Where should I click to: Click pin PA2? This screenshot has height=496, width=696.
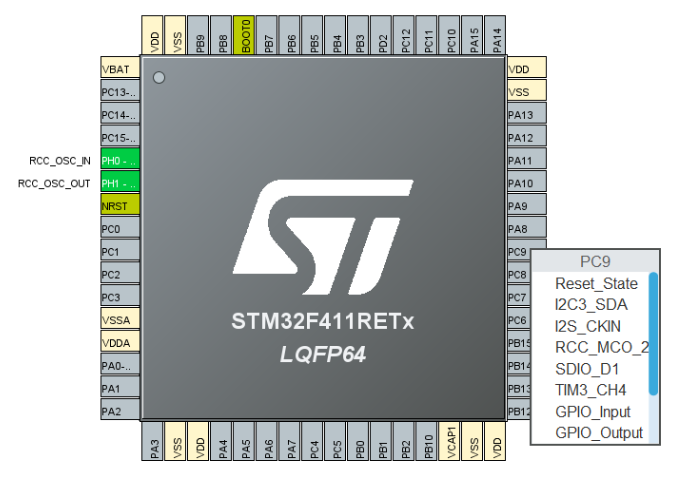[120, 409]
